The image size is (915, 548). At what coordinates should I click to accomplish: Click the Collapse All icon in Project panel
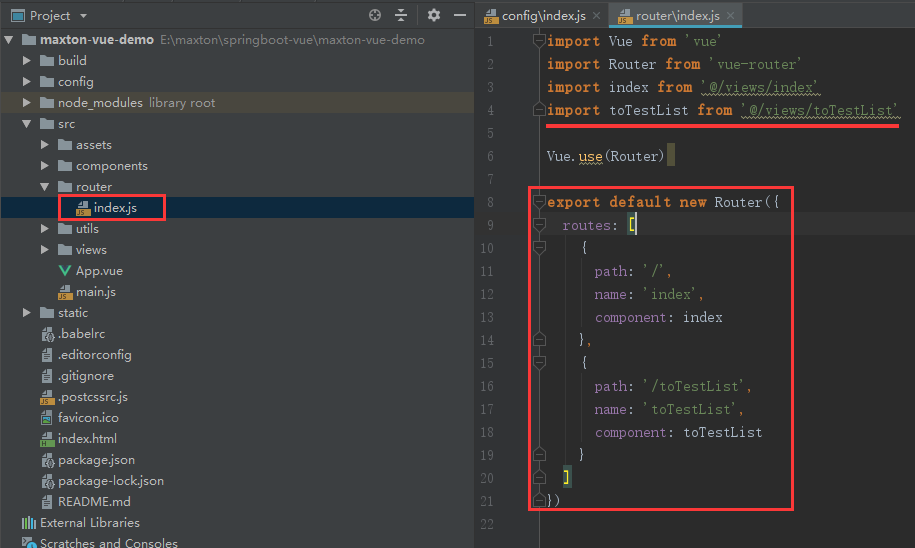(401, 16)
